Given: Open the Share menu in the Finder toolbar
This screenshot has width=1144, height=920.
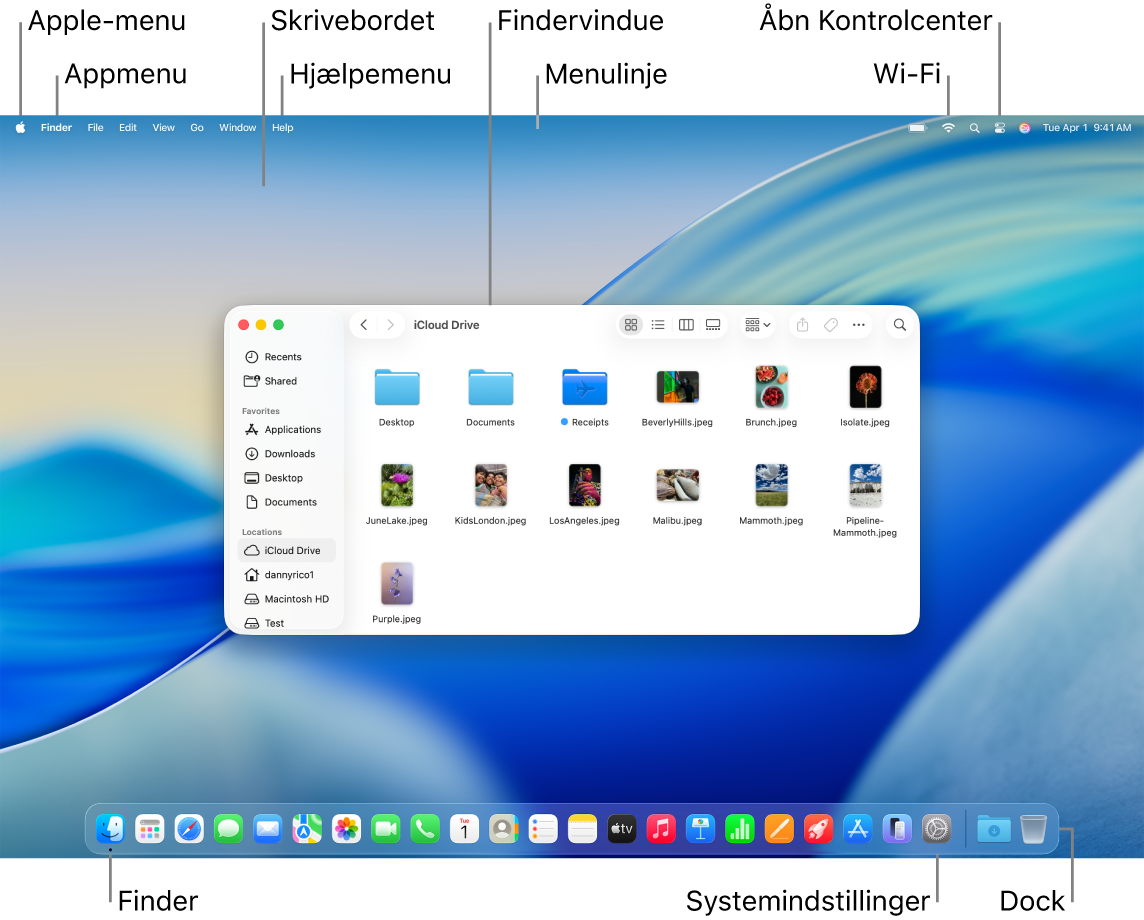Looking at the screenshot, I should pyautogui.click(x=801, y=324).
